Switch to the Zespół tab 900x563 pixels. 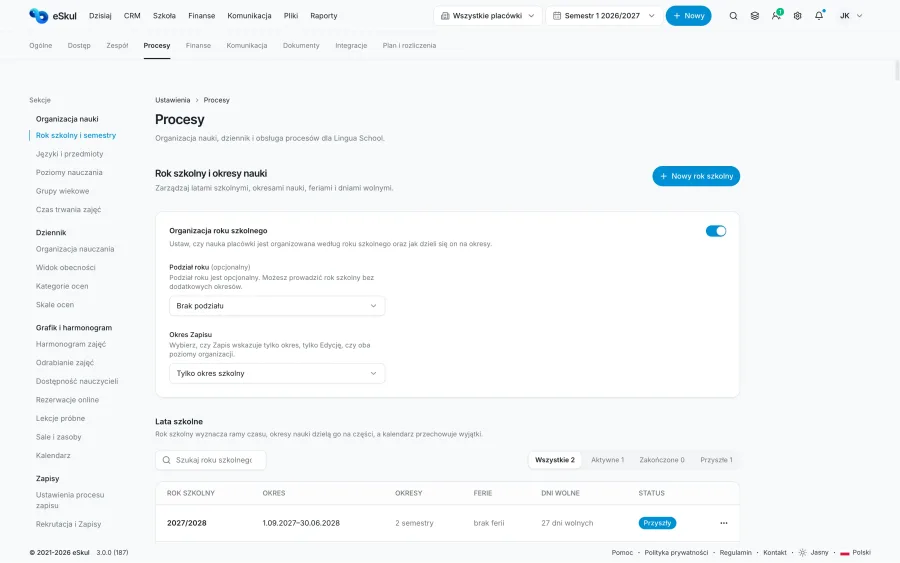pyautogui.click(x=117, y=45)
